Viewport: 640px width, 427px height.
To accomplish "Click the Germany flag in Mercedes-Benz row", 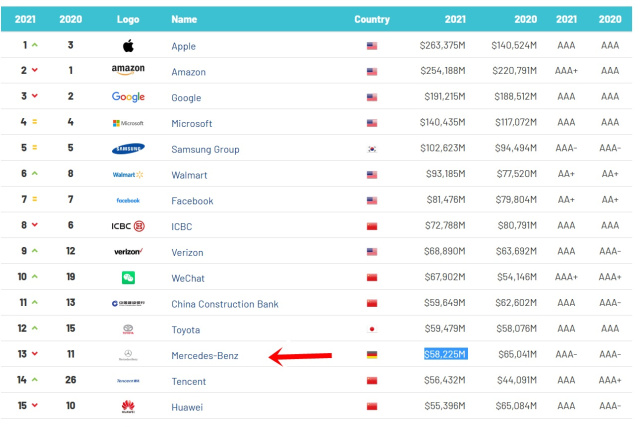I will coord(372,355).
